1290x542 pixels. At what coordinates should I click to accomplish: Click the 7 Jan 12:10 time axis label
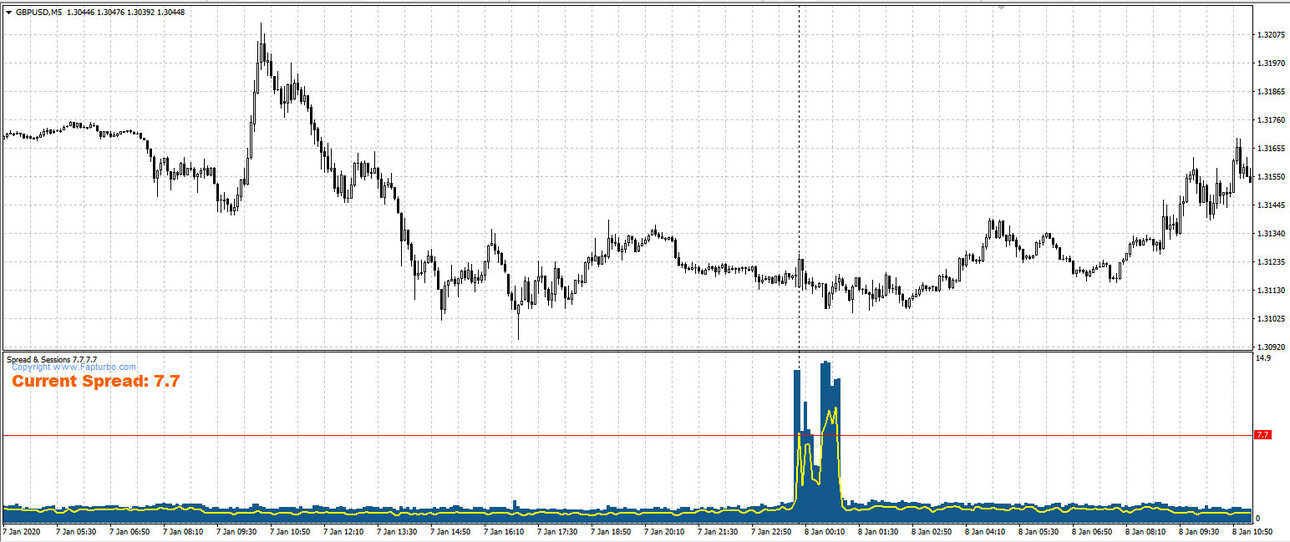coord(343,533)
